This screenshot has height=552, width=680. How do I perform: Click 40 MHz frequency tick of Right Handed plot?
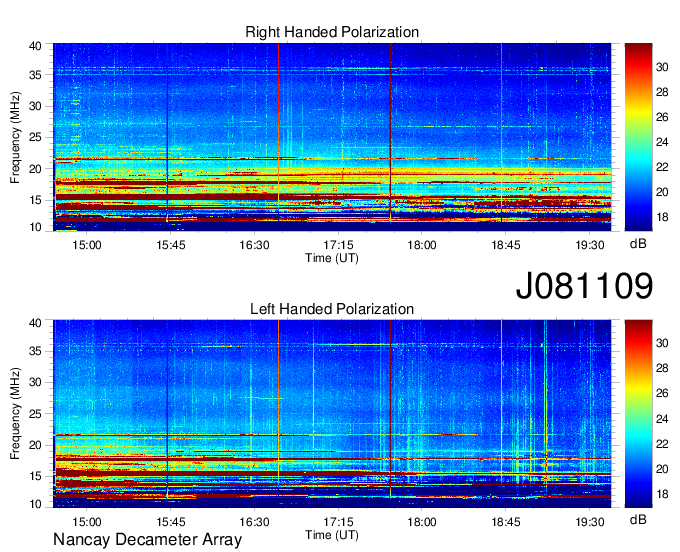pos(35,46)
